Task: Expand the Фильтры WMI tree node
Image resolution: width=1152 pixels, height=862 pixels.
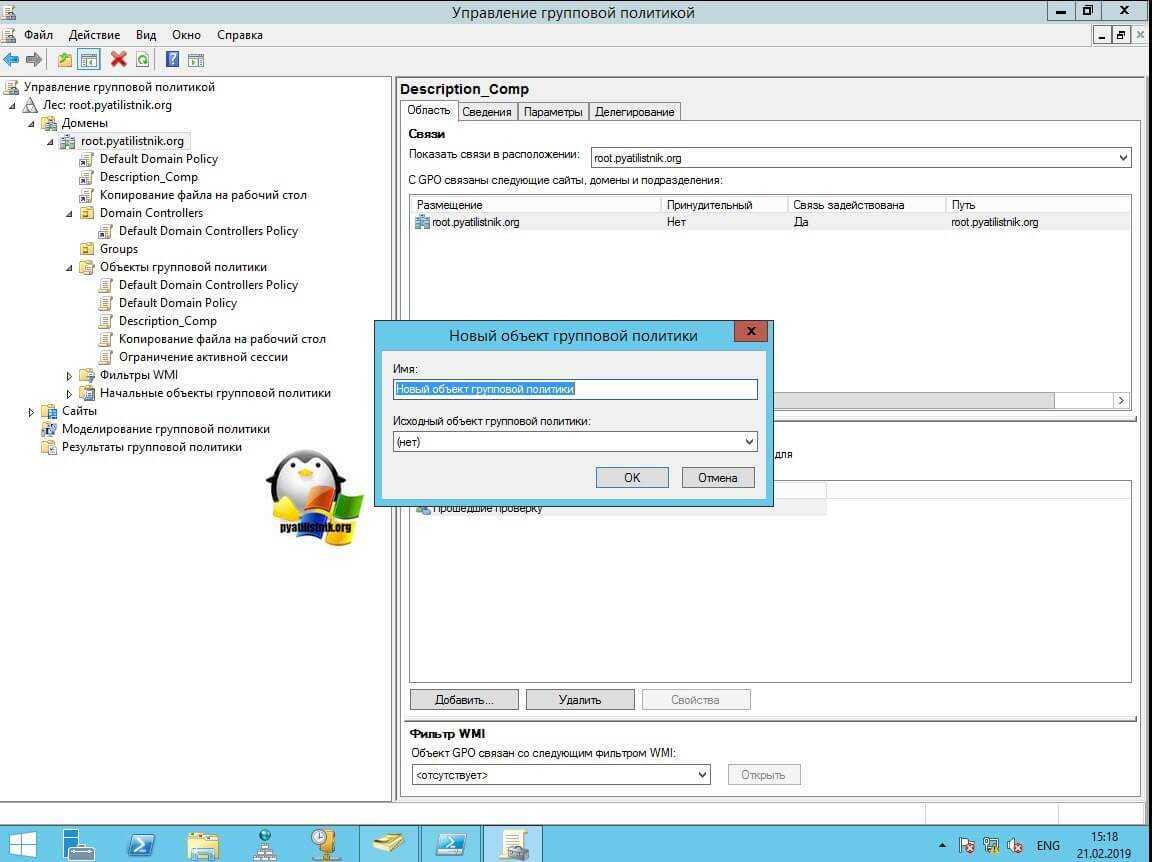Action: point(69,376)
